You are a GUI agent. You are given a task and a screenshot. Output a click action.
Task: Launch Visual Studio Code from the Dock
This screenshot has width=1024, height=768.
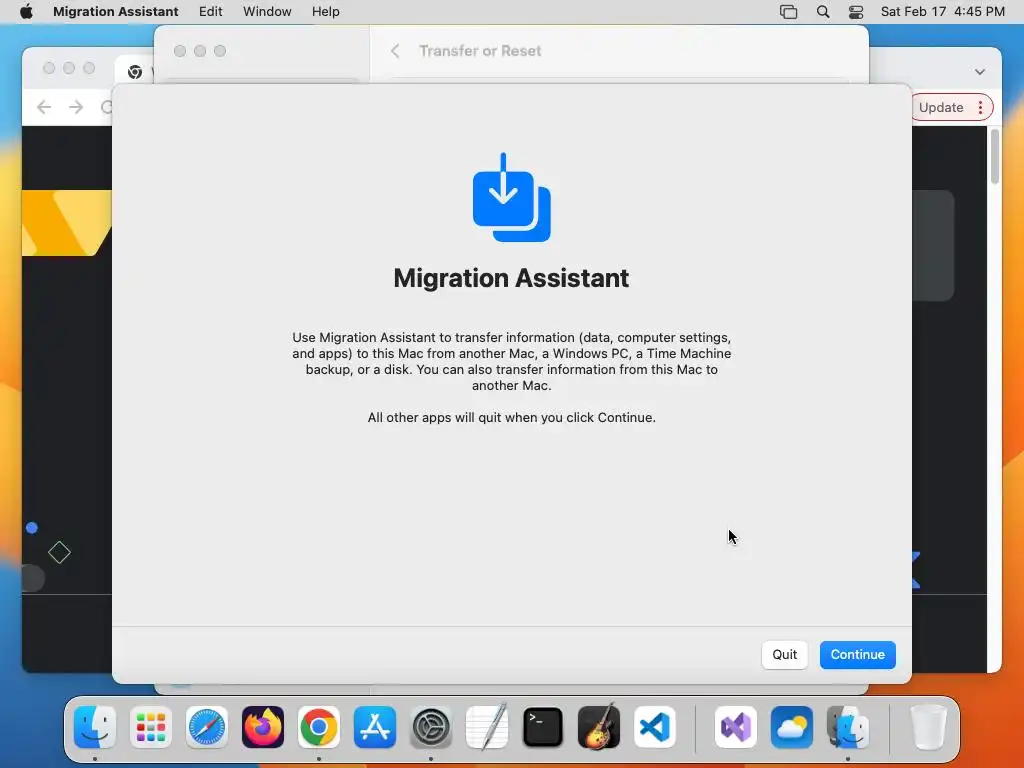(654, 727)
